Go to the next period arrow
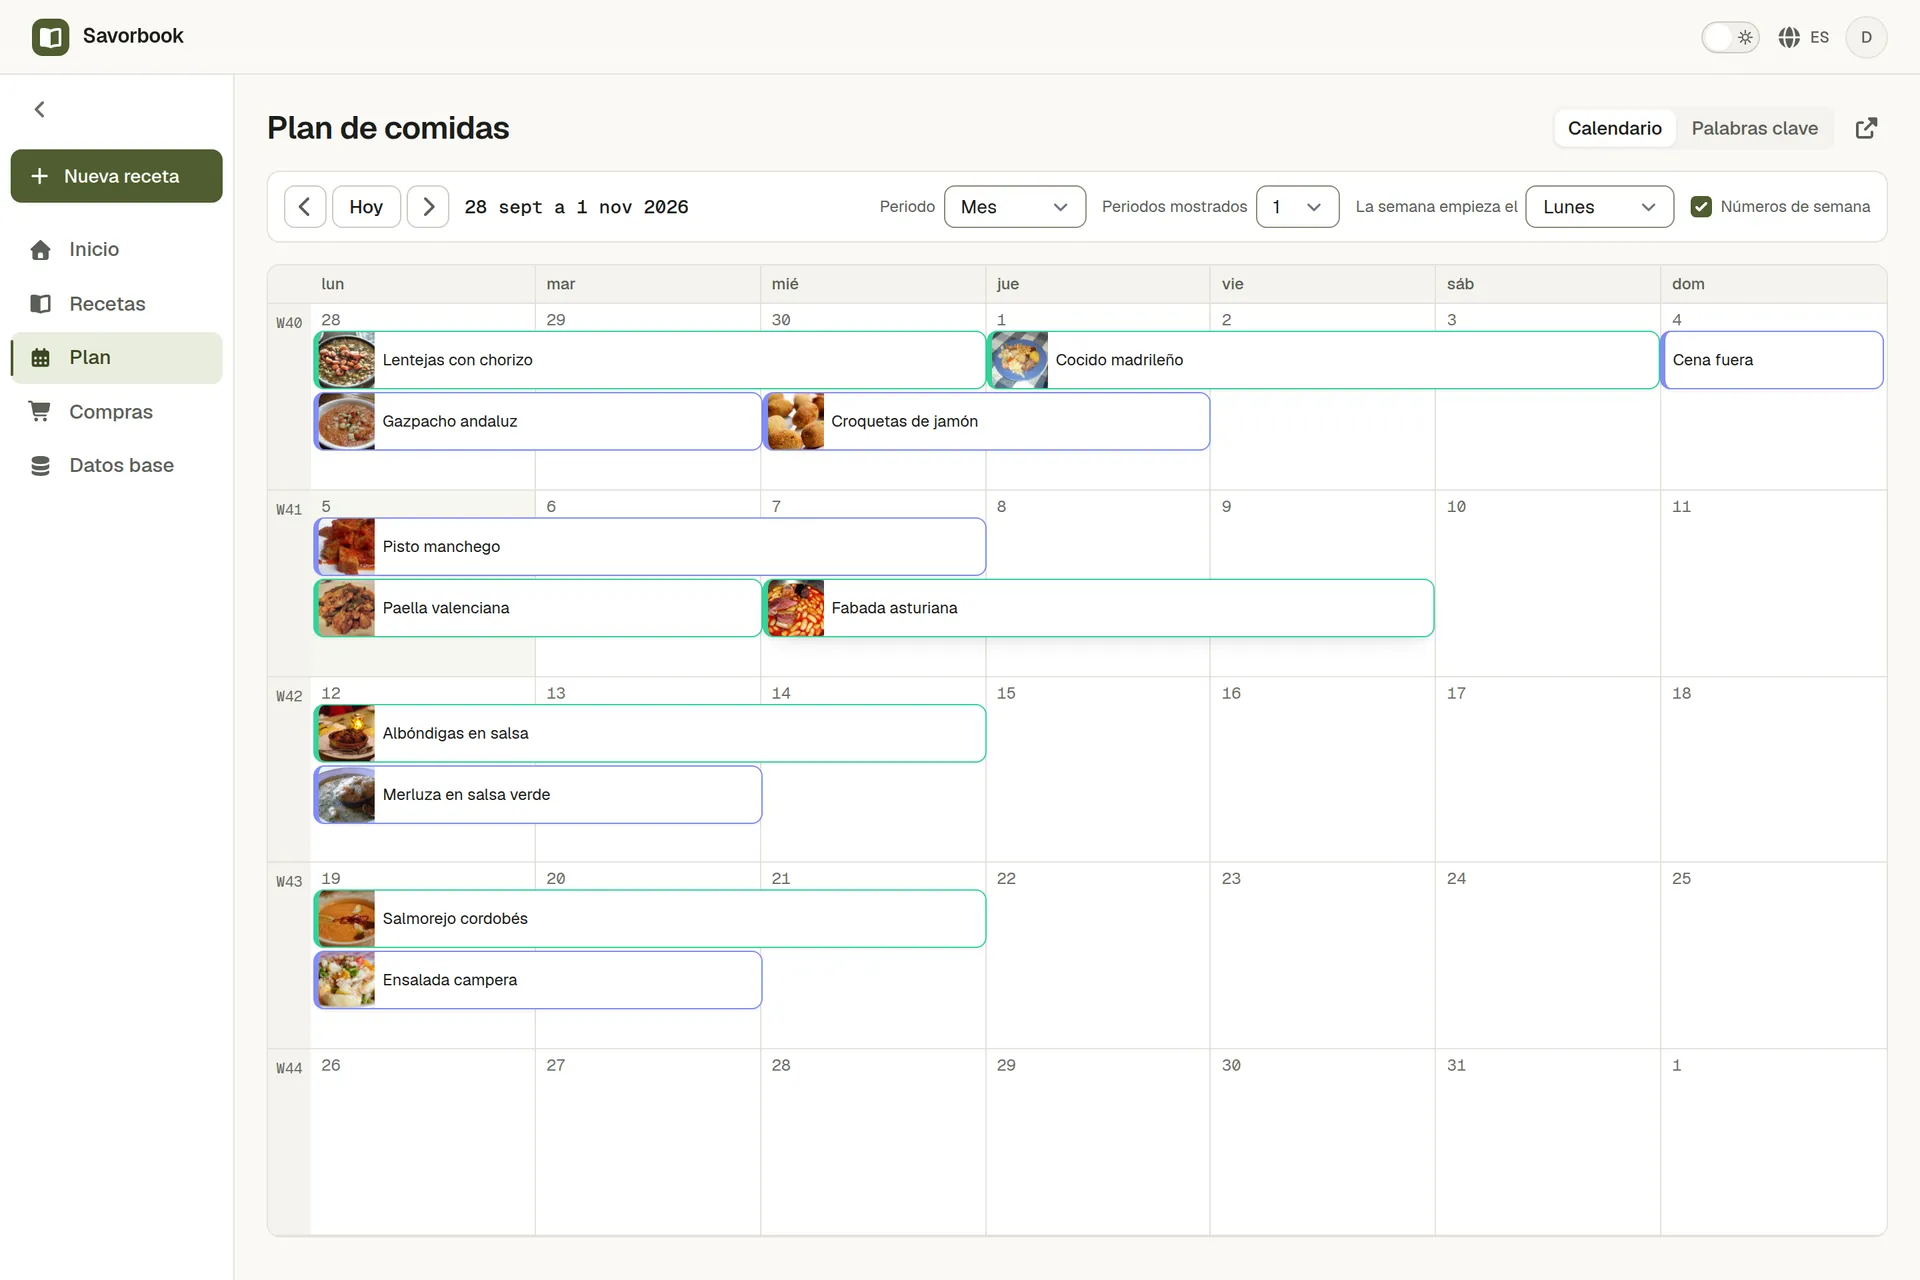 click(428, 207)
